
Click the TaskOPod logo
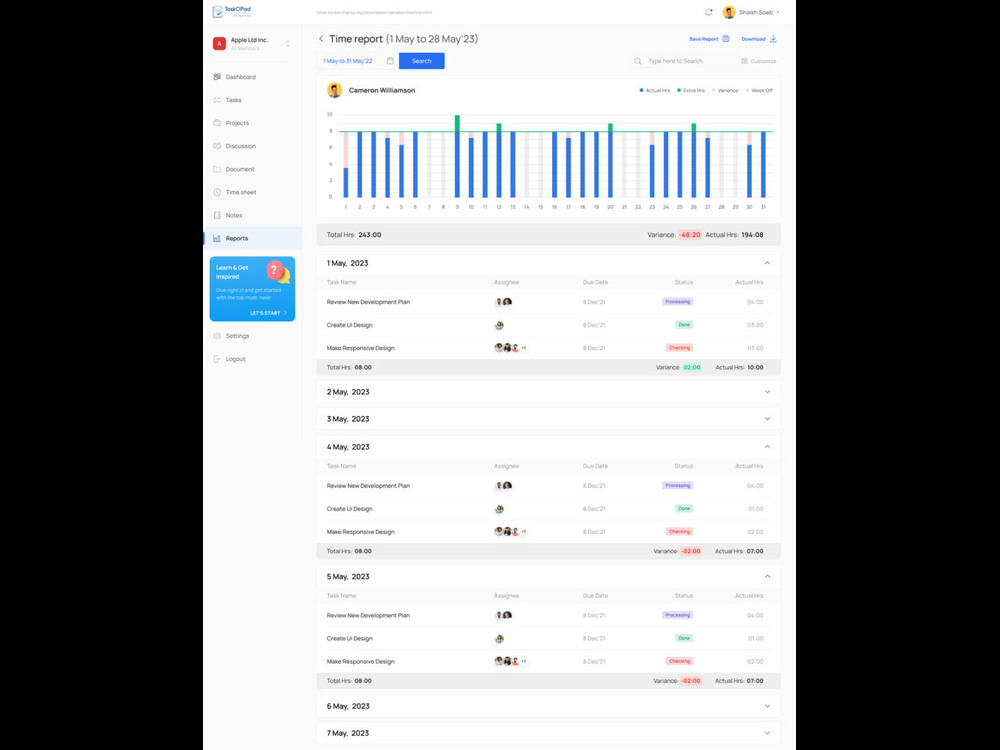coord(232,11)
